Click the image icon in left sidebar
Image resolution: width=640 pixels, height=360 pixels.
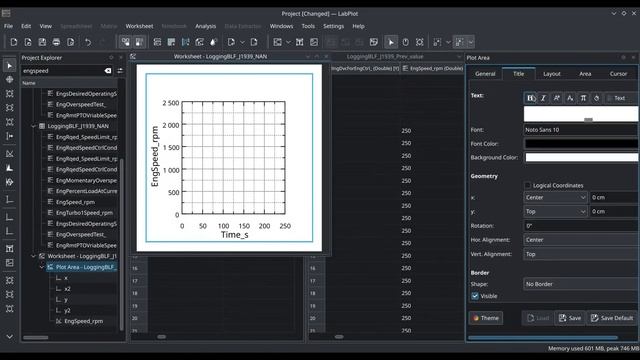click(x=10, y=262)
